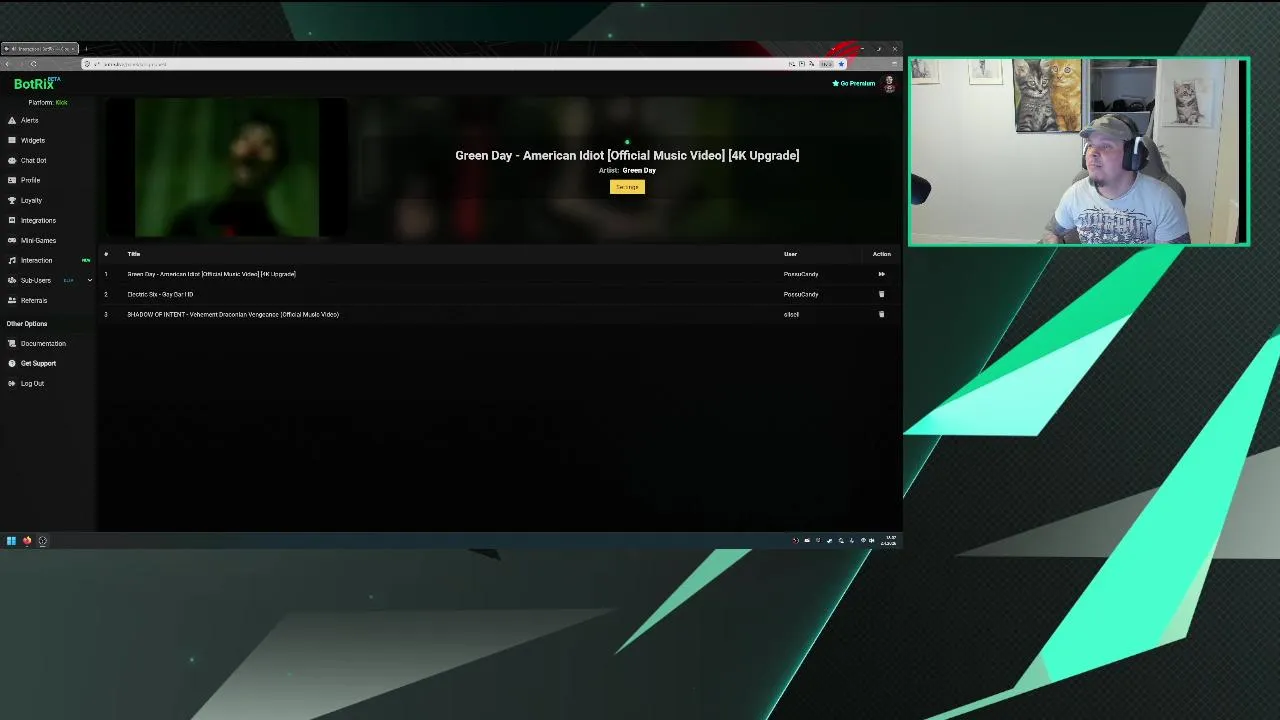The width and height of the screenshot is (1280, 720).
Task: Skip the Green Day song with fast-forward
Action: [881, 274]
